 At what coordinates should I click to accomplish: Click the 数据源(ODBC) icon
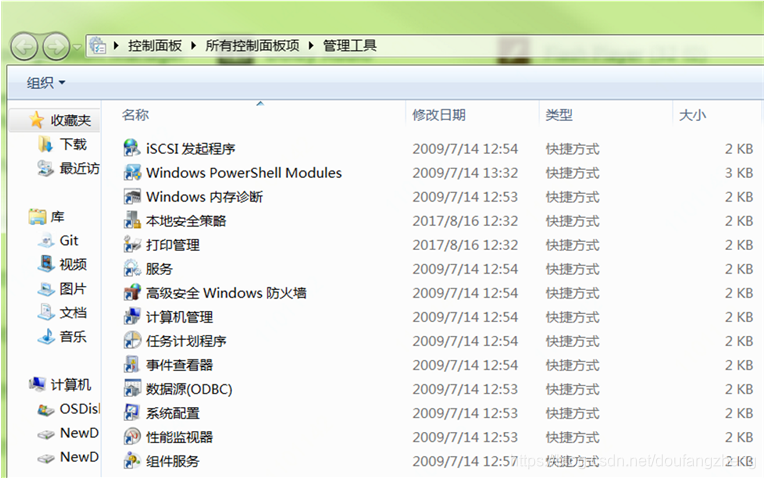[x=132, y=389]
